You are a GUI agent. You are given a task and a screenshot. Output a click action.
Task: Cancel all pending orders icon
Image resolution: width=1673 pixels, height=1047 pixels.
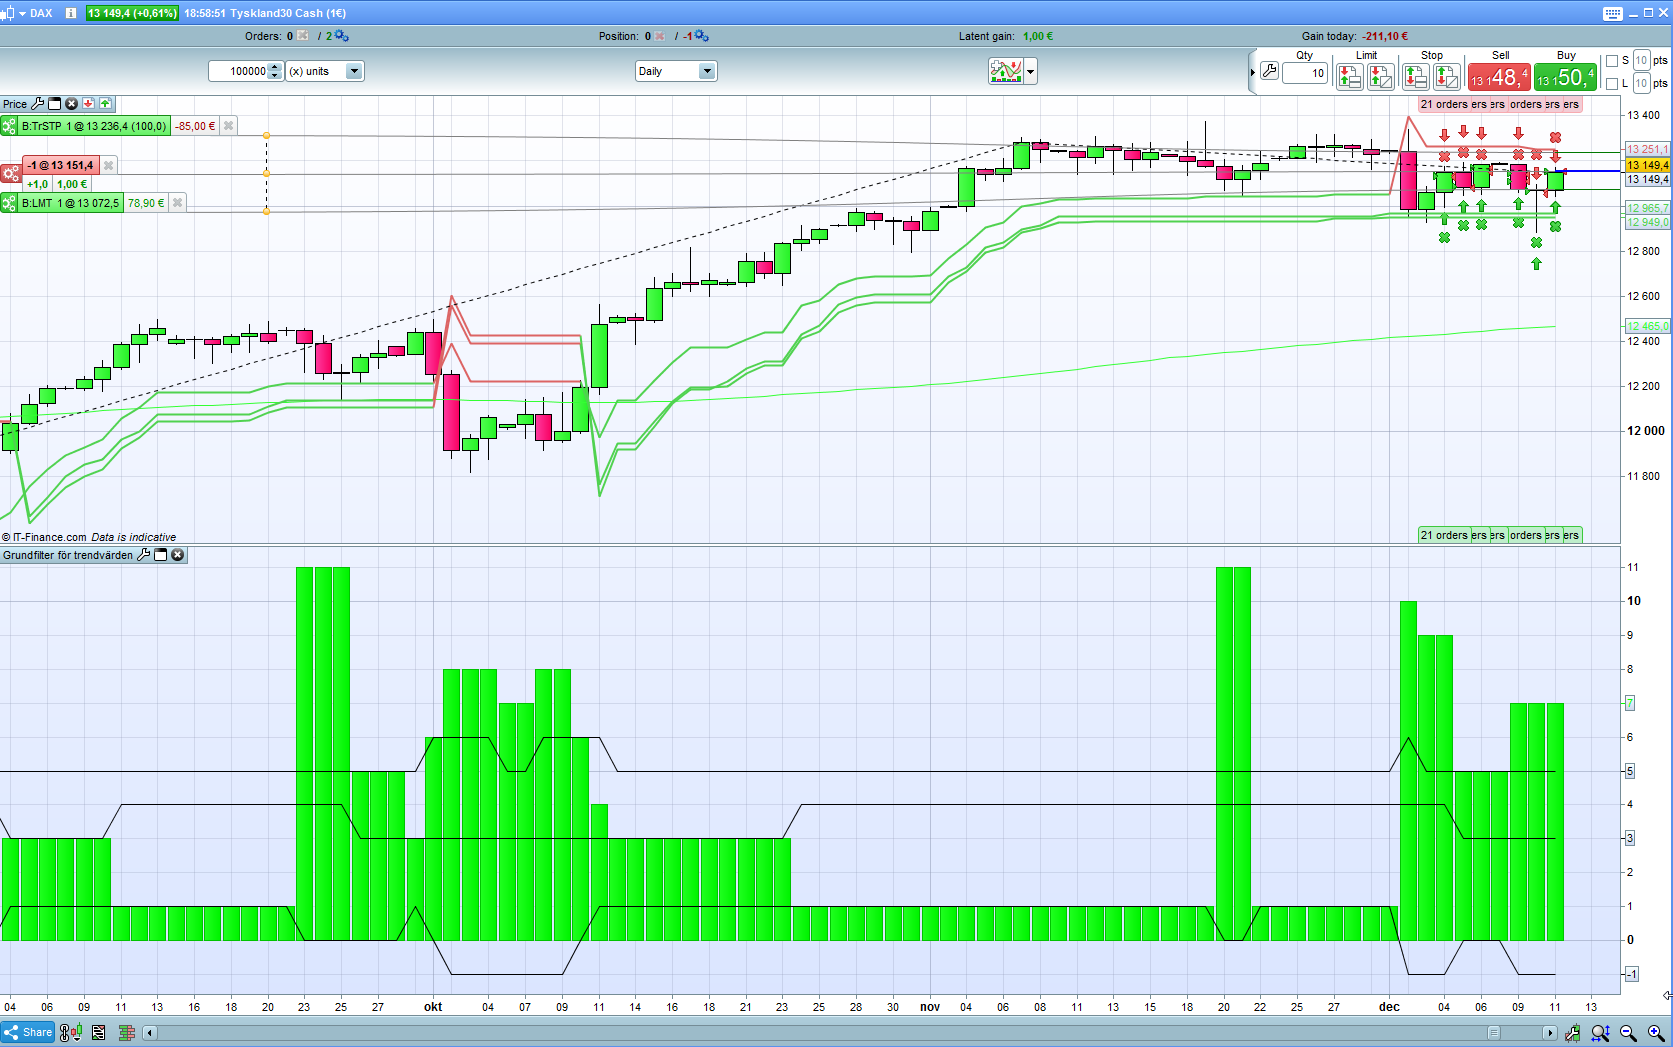pos(303,36)
